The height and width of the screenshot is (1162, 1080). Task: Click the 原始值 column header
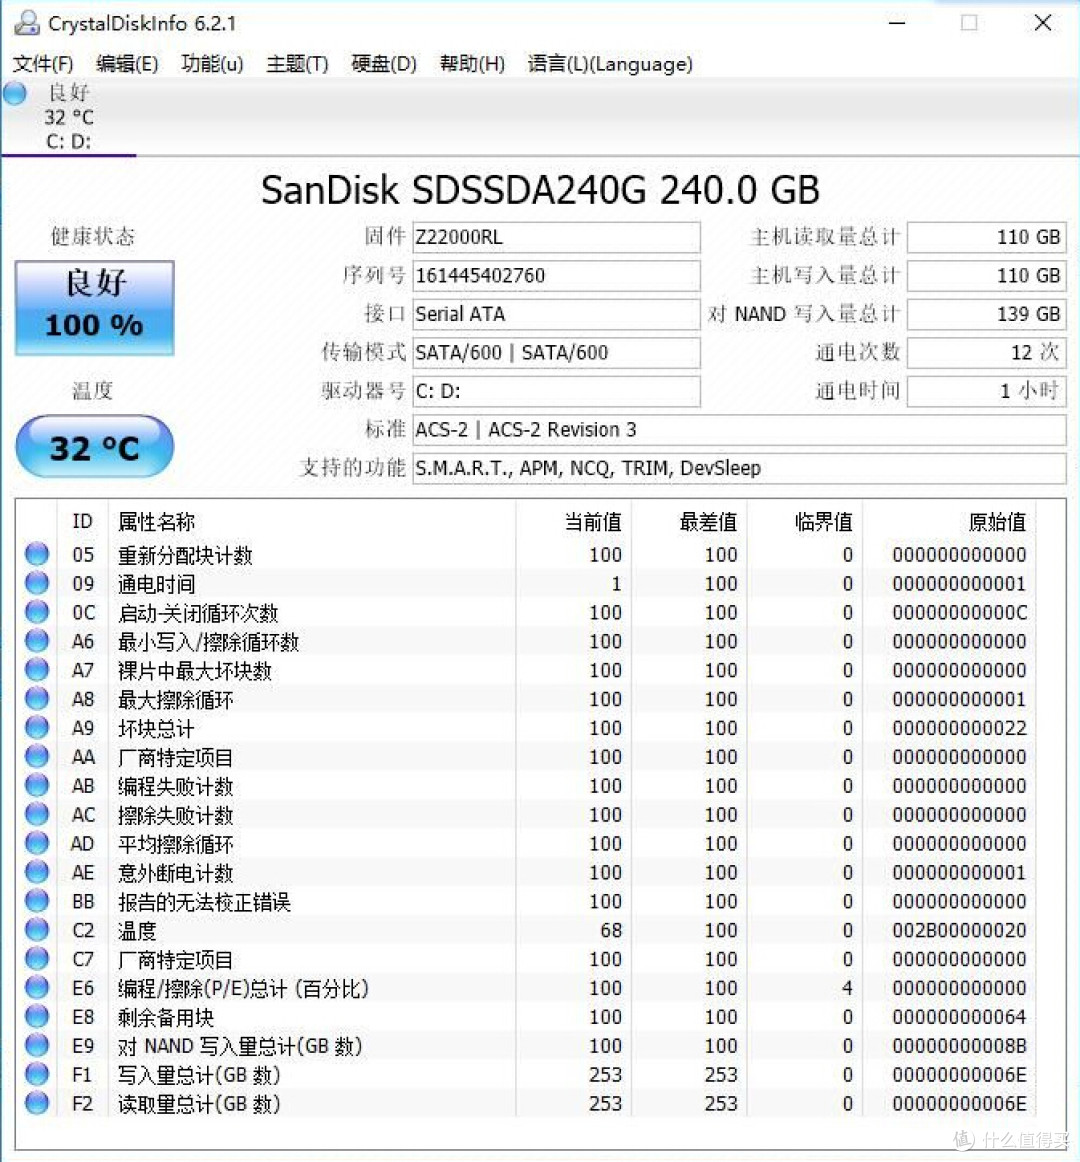997,522
